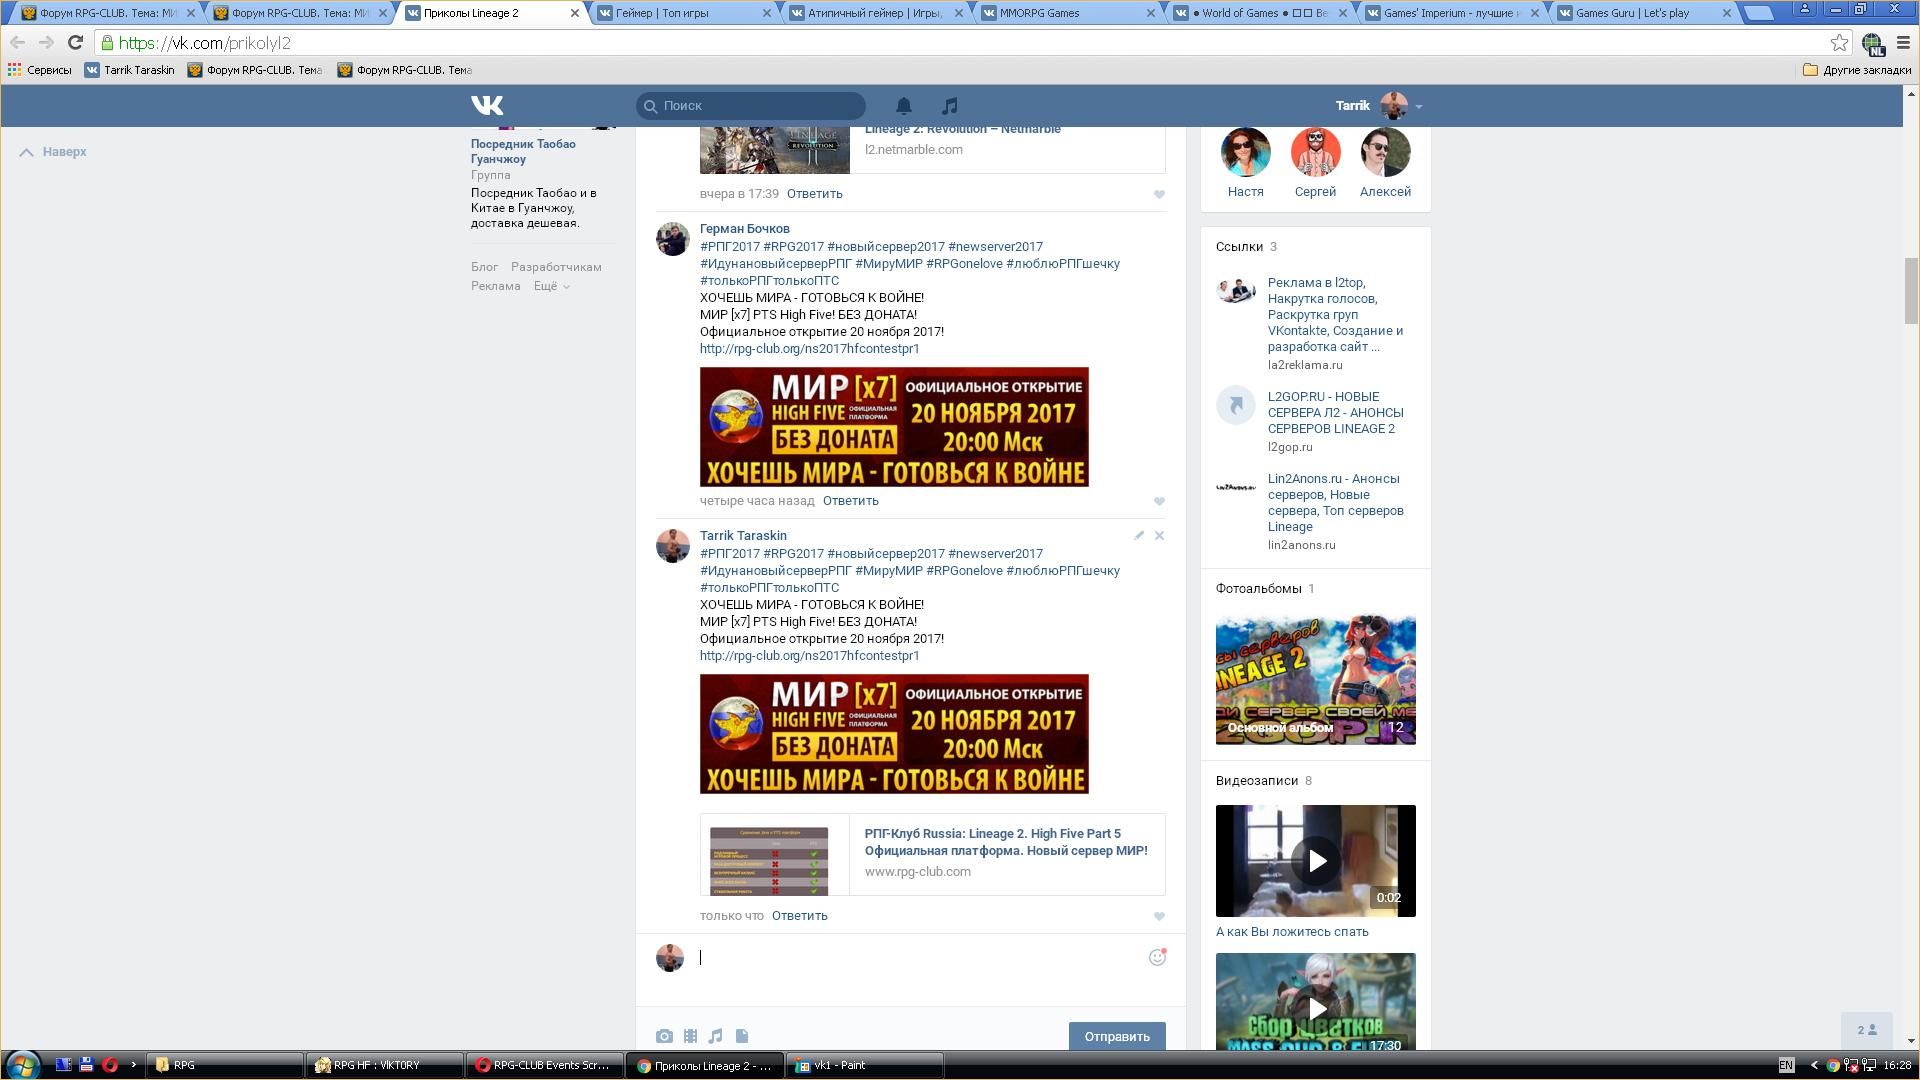Play the А как Вы ложитесь спать video
The height and width of the screenshot is (1080, 1920).
(x=1315, y=861)
